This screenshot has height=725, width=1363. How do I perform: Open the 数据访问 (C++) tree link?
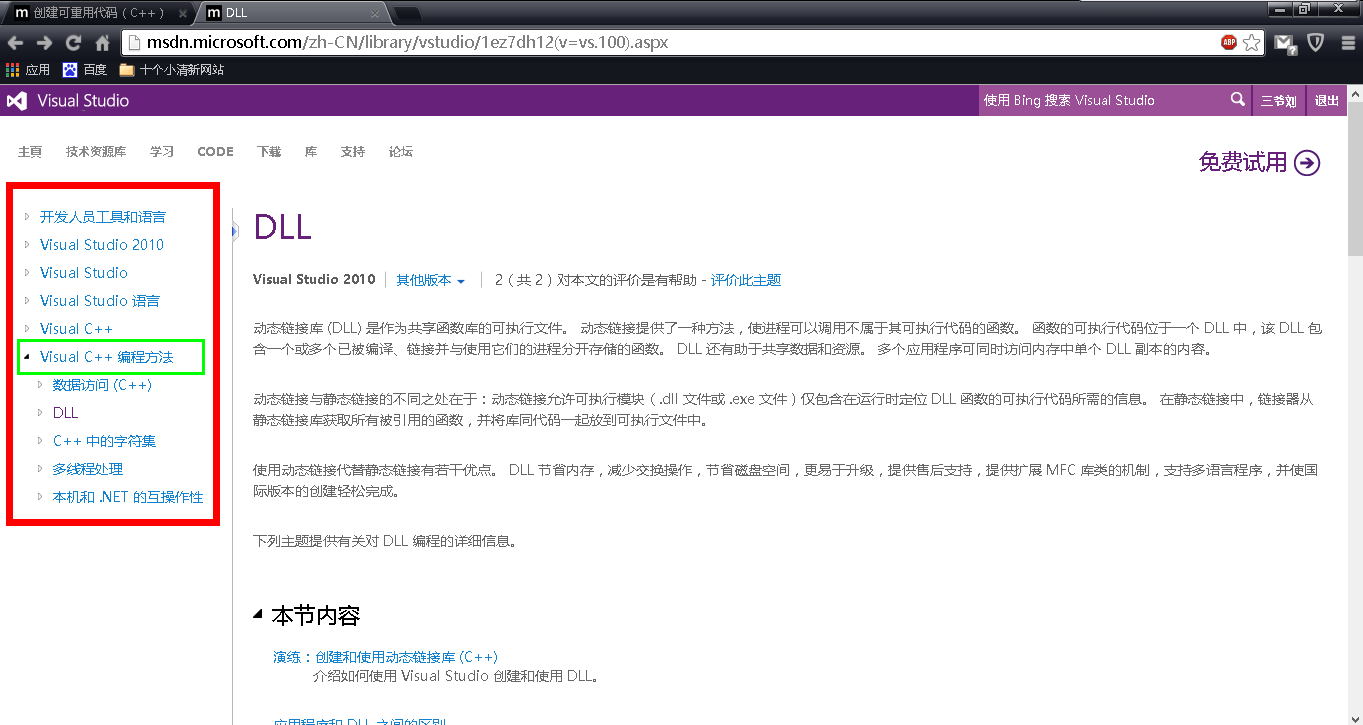click(102, 385)
